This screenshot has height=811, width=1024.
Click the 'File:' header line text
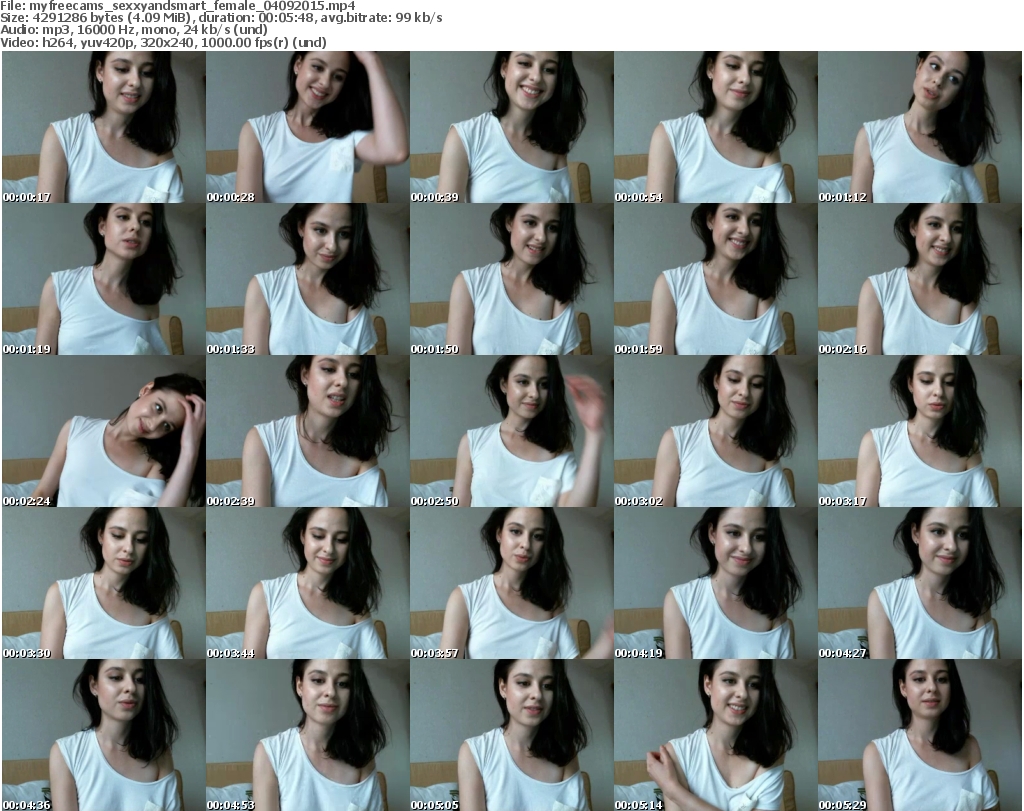(x=178, y=6)
